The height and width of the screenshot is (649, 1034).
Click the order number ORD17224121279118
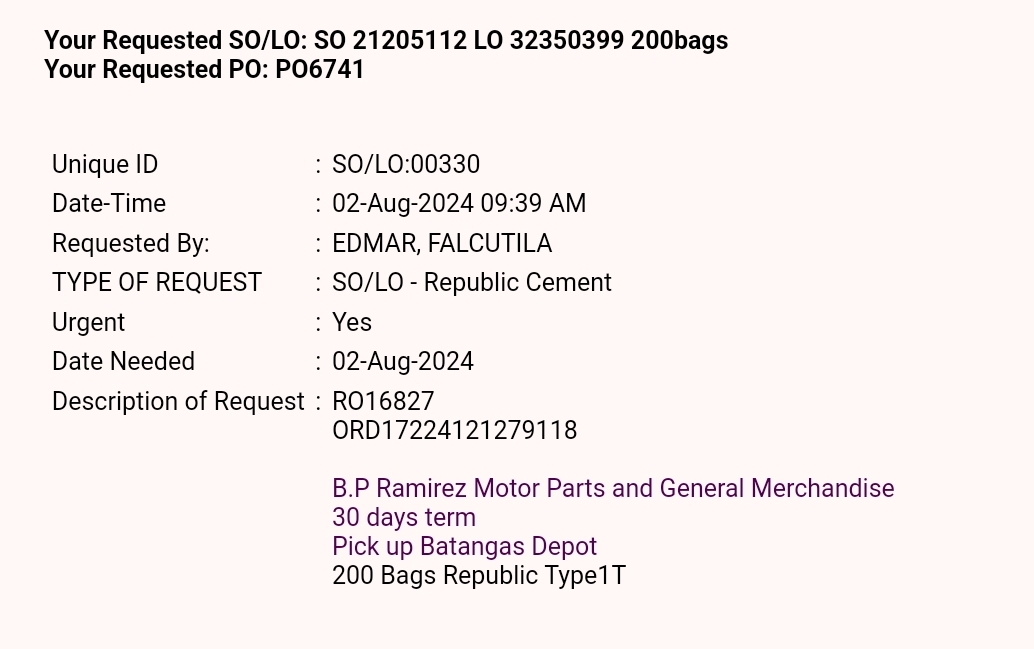(455, 431)
